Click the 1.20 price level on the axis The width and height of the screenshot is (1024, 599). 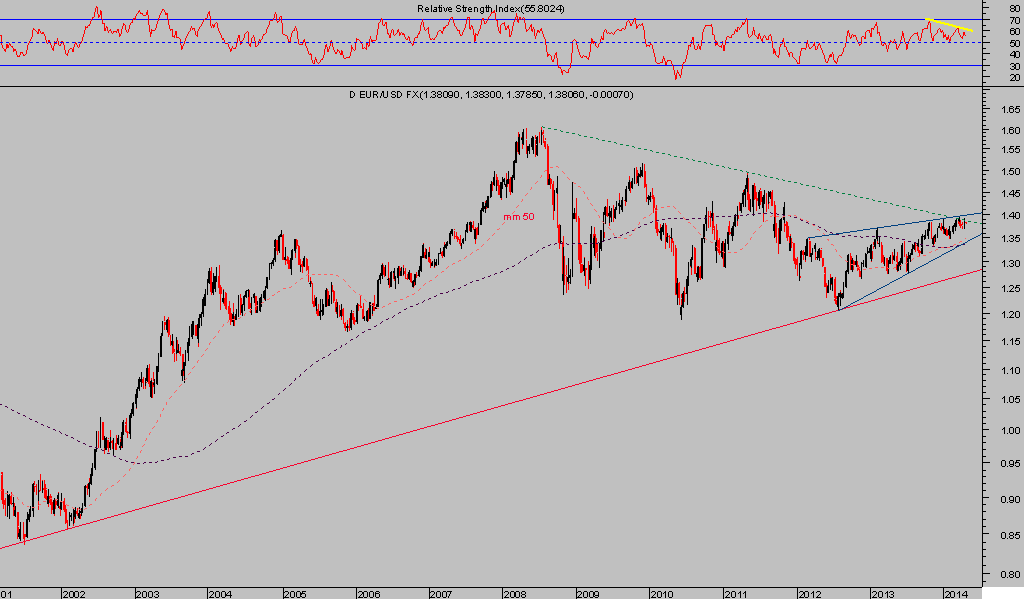click(x=1008, y=315)
